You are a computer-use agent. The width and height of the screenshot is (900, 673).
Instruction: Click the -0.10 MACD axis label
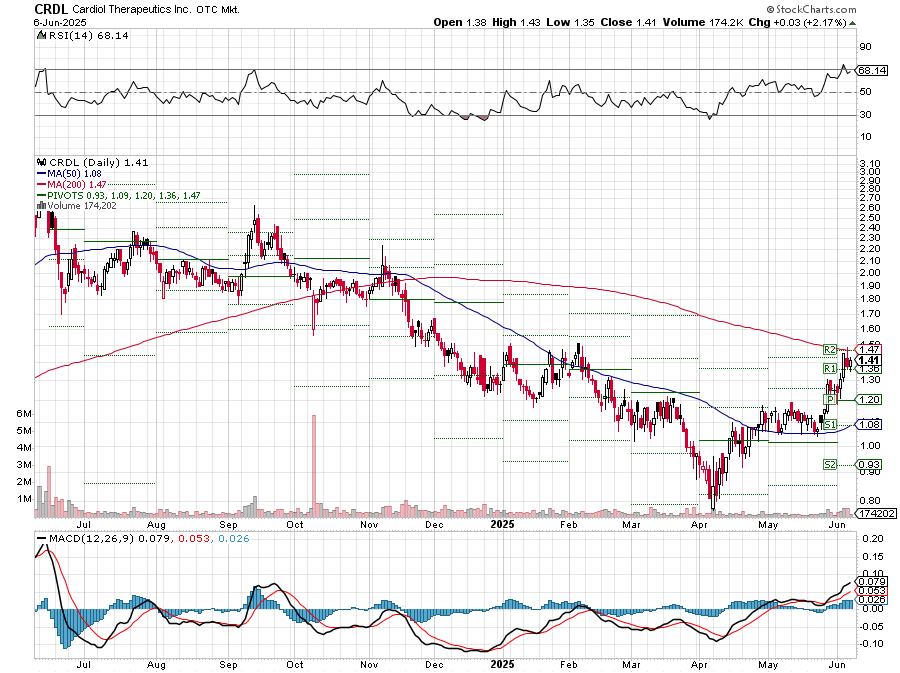[x=871, y=643]
